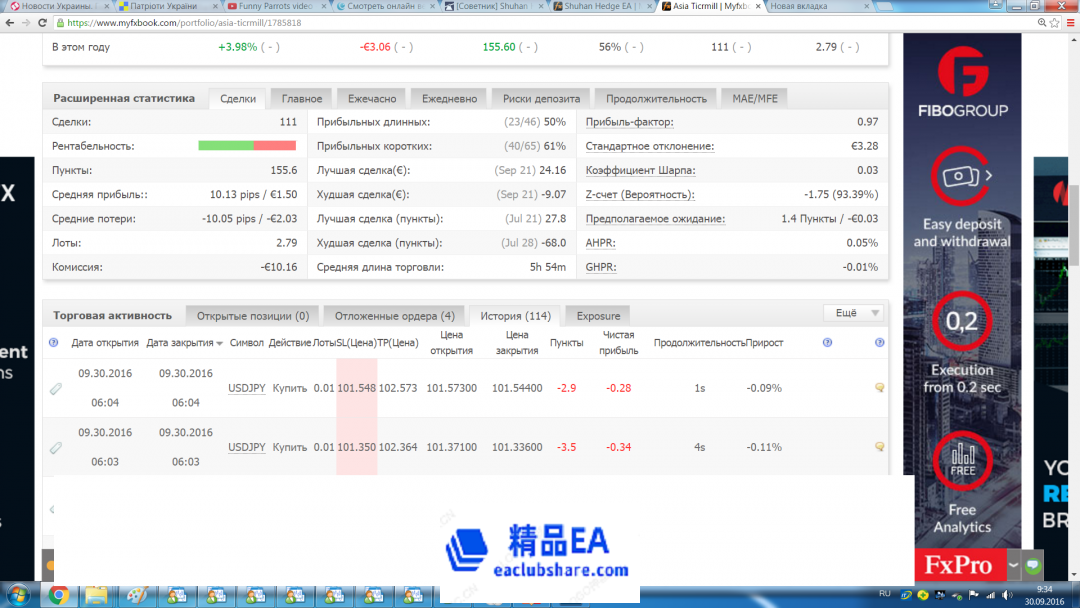This screenshot has width=1080, height=608.
Task: Click the Прибыль-фактор label link
Action: click(x=629, y=122)
